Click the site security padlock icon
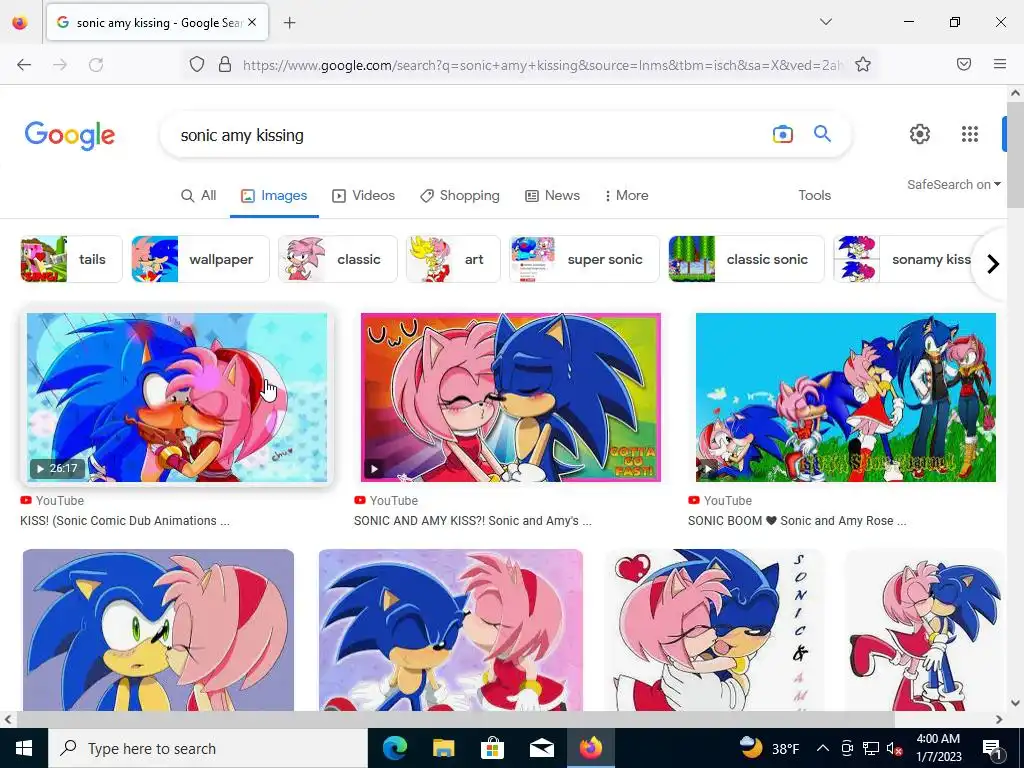The image size is (1024, 768). [x=225, y=64]
